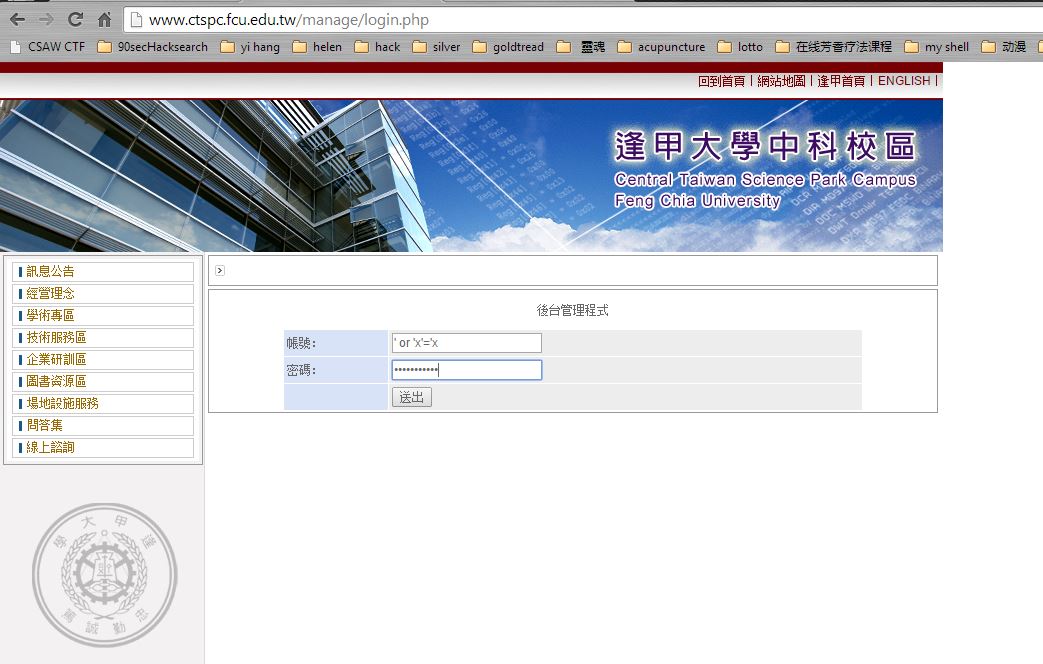Screen dimensions: 1043x664
Task: Go back with the browser back arrow
Action: click(x=17, y=19)
